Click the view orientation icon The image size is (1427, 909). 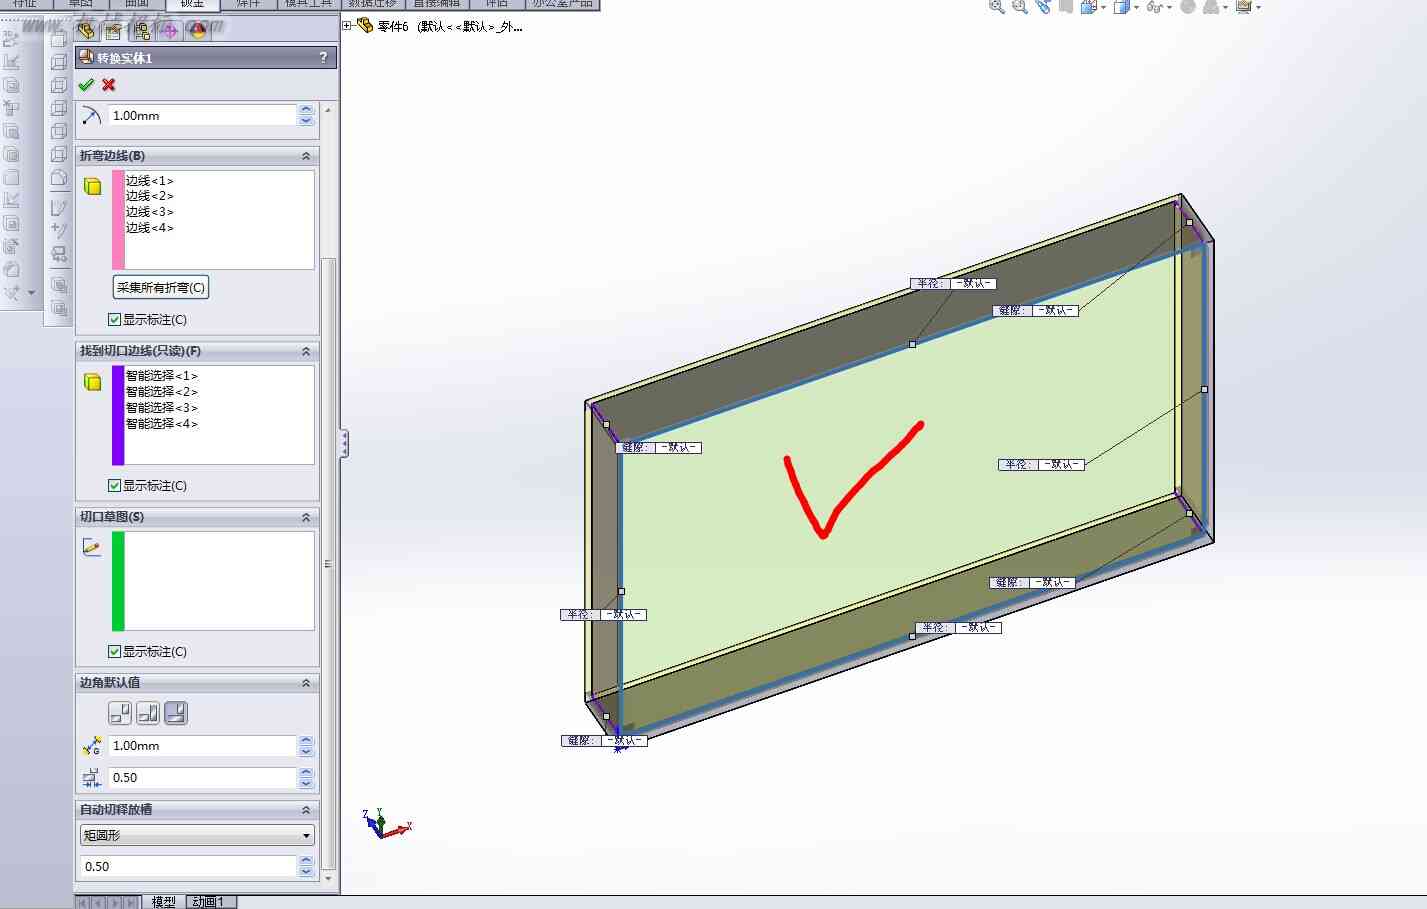(x=1089, y=7)
